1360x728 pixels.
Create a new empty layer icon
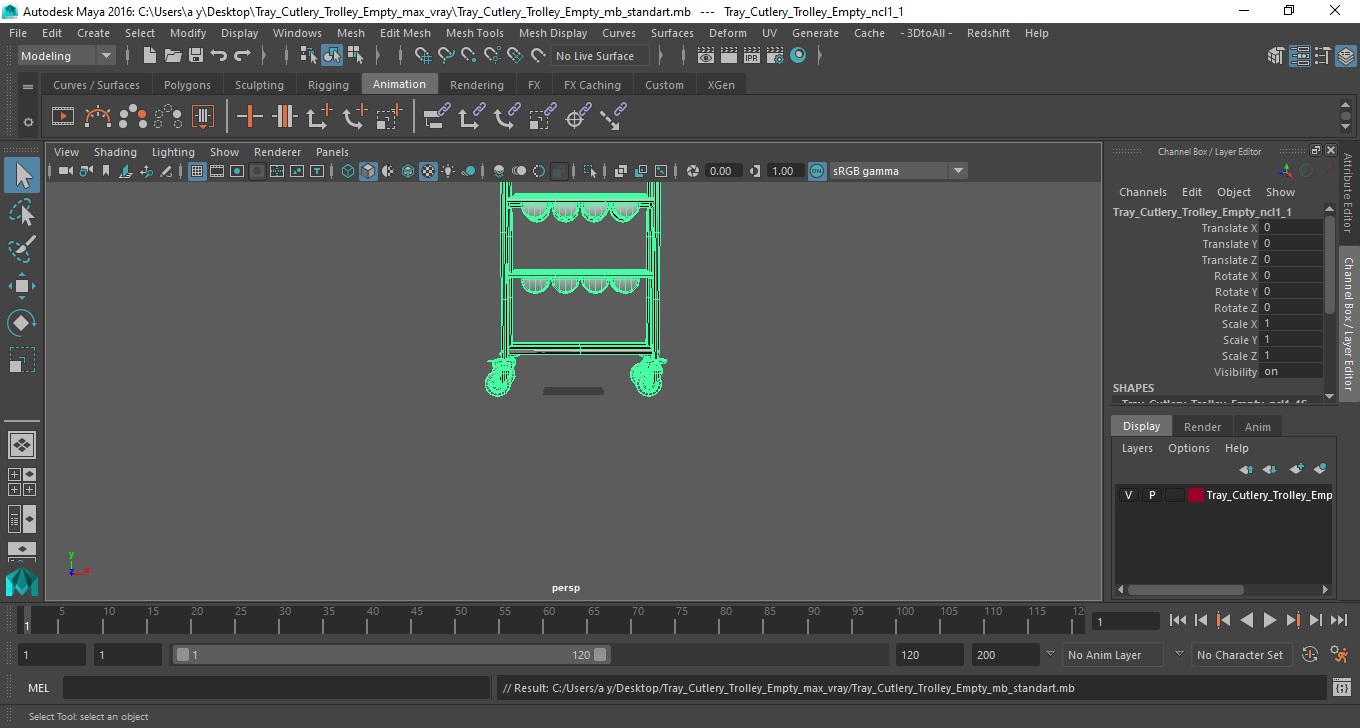tap(1296, 469)
